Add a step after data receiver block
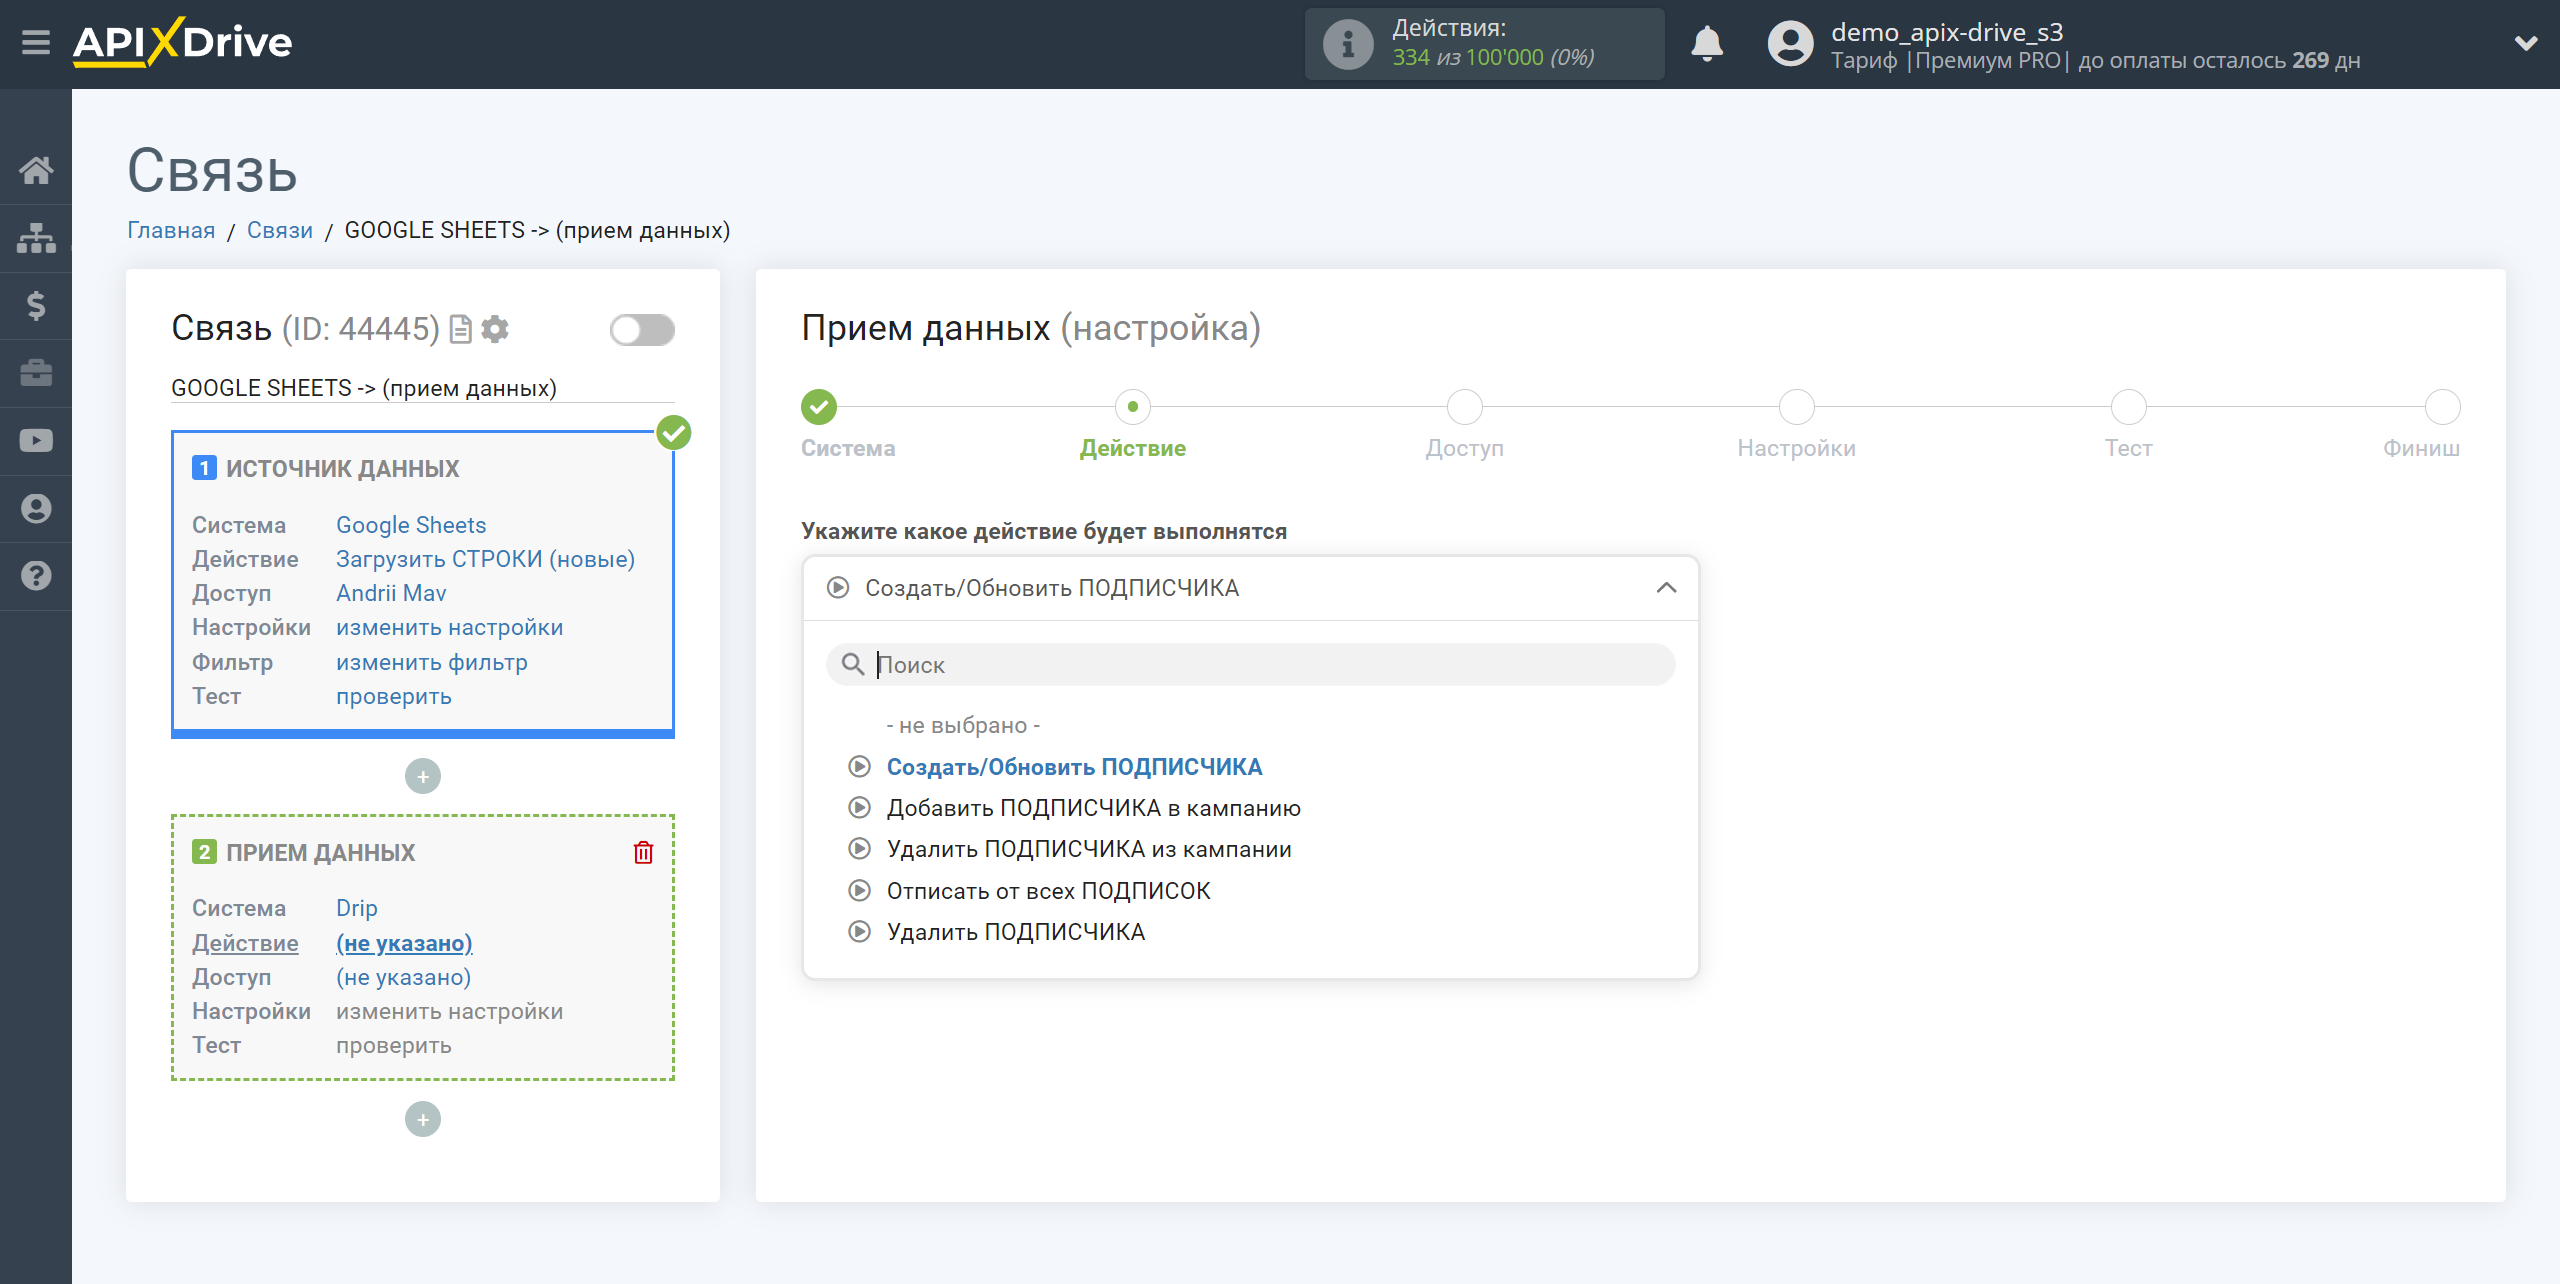Image resolution: width=2560 pixels, height=1284 pixels. click(x=423, y=1119)
